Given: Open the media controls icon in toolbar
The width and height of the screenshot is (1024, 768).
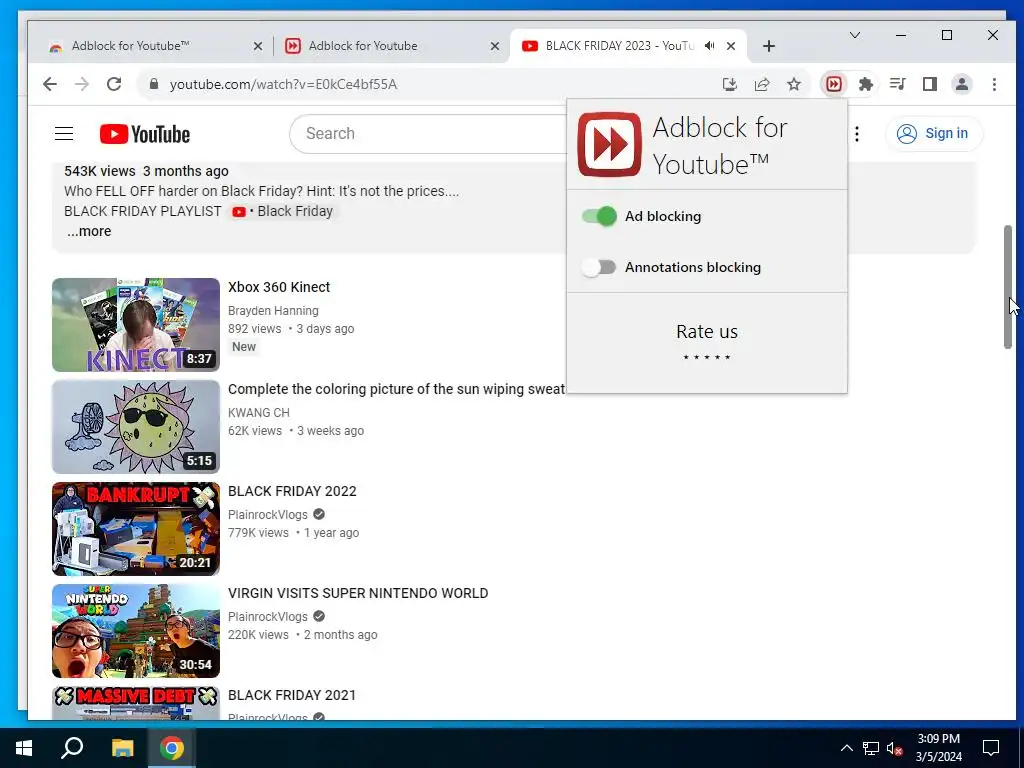Looking at the screenshot, I should [x=898, y=84].
